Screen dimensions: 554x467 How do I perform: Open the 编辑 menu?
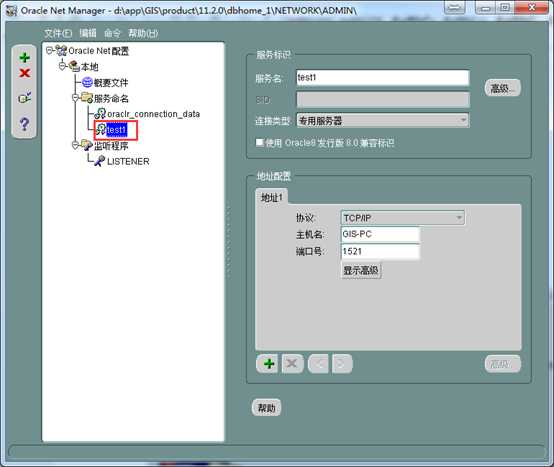click(x=88, y=33)
